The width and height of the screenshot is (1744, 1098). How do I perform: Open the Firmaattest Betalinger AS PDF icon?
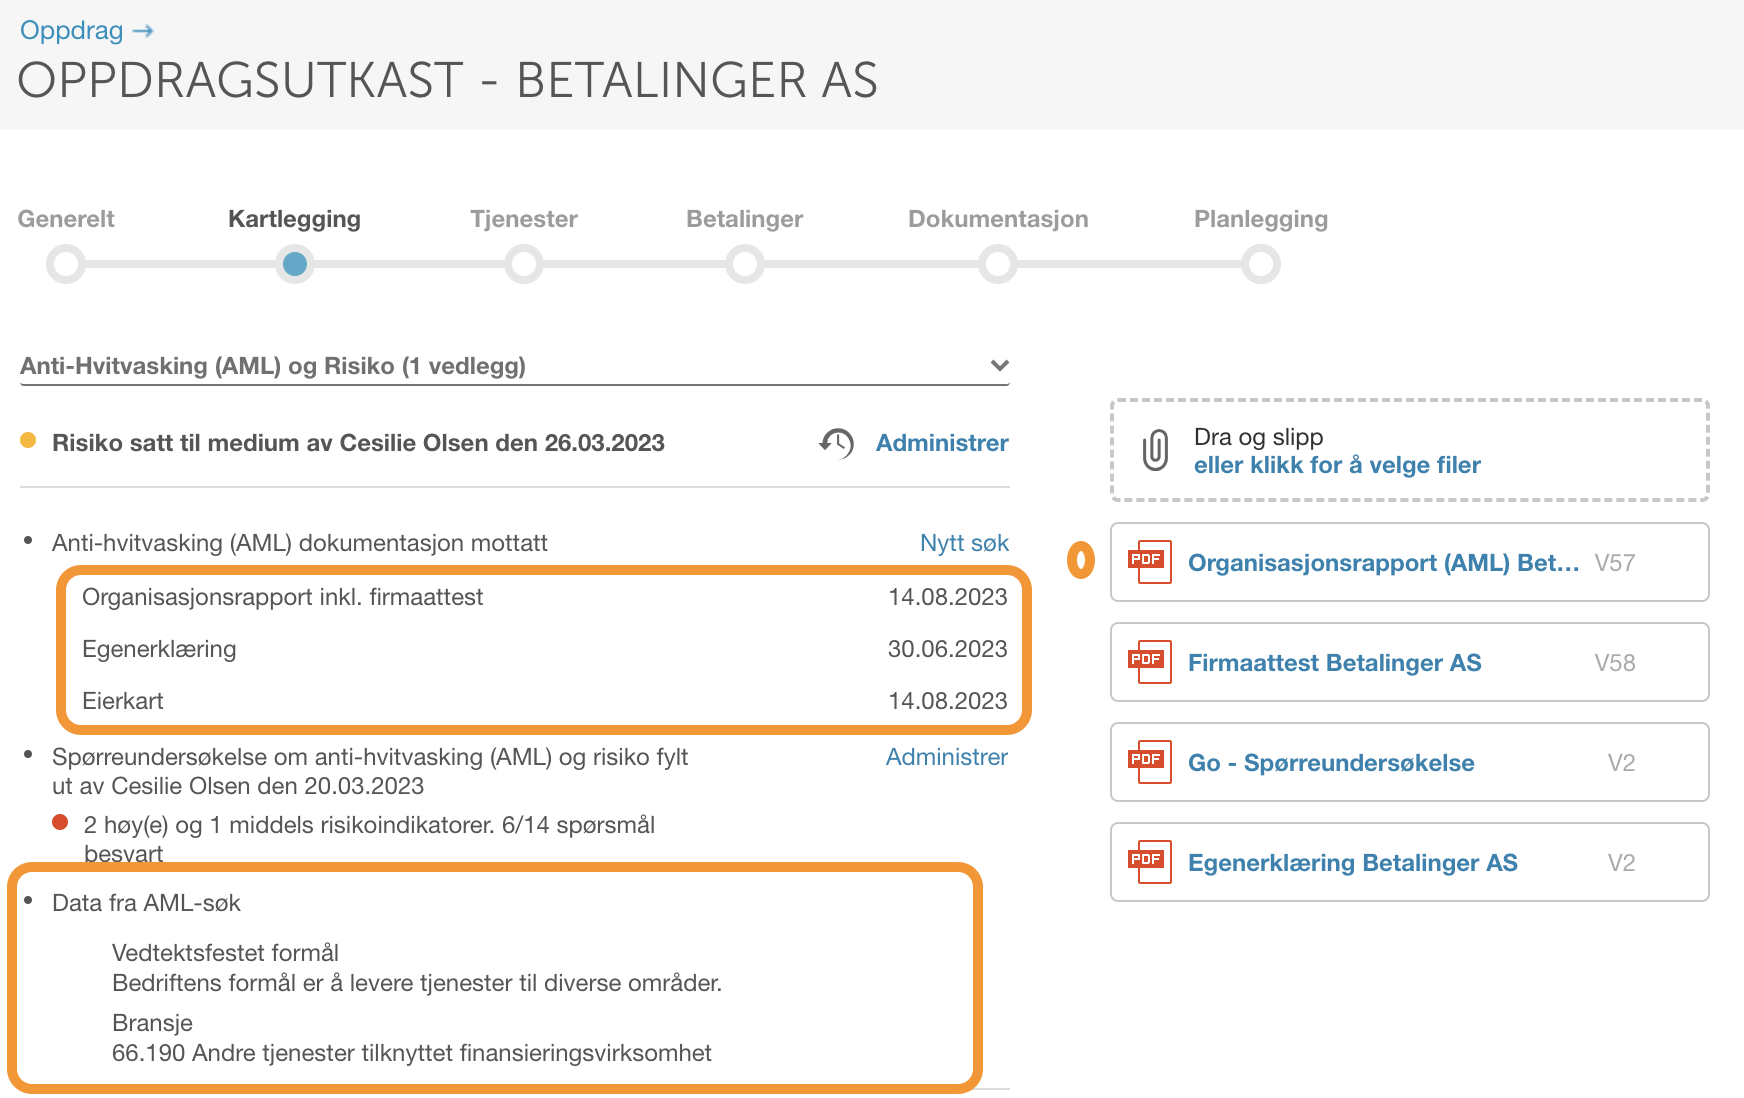coord(1149,662)
